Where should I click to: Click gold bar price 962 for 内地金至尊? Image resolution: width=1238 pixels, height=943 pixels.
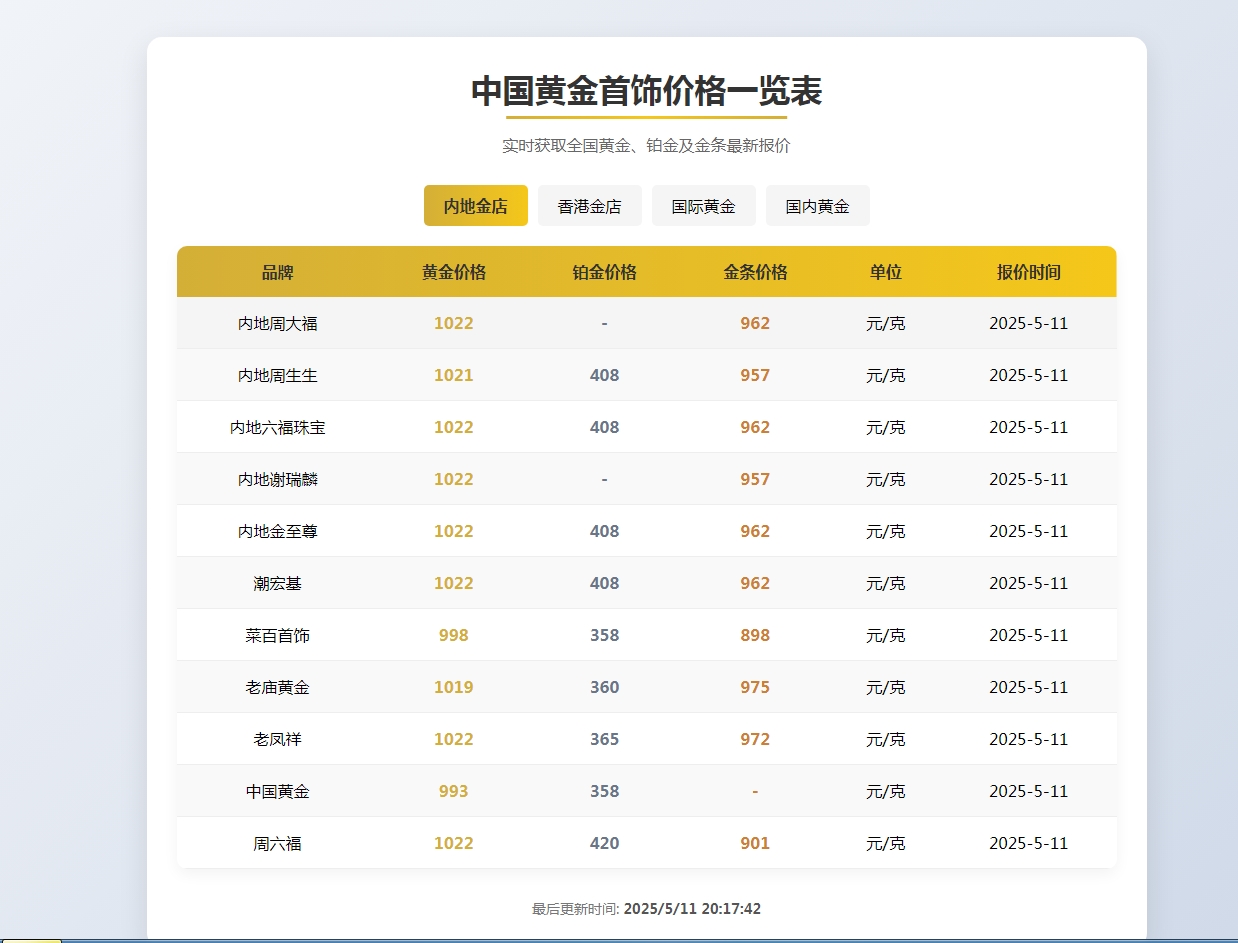click(x=755, y=532)
